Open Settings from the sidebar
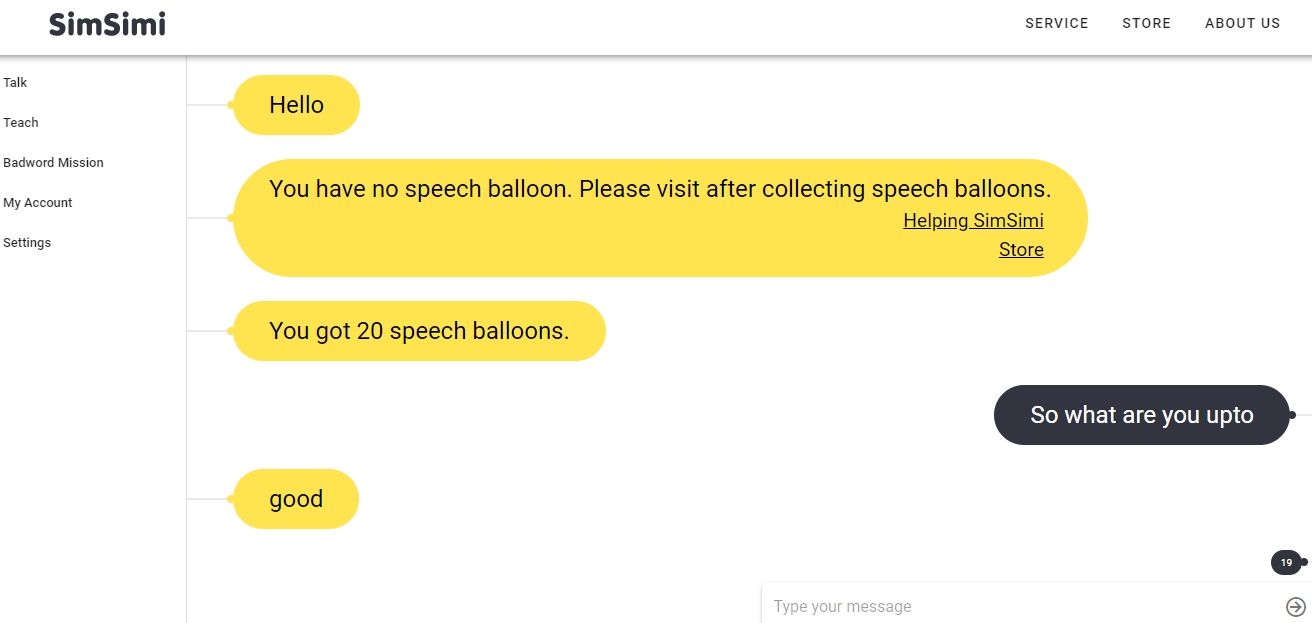The width and height of the screenshot is (1312, 623). (x=27, y=242)
